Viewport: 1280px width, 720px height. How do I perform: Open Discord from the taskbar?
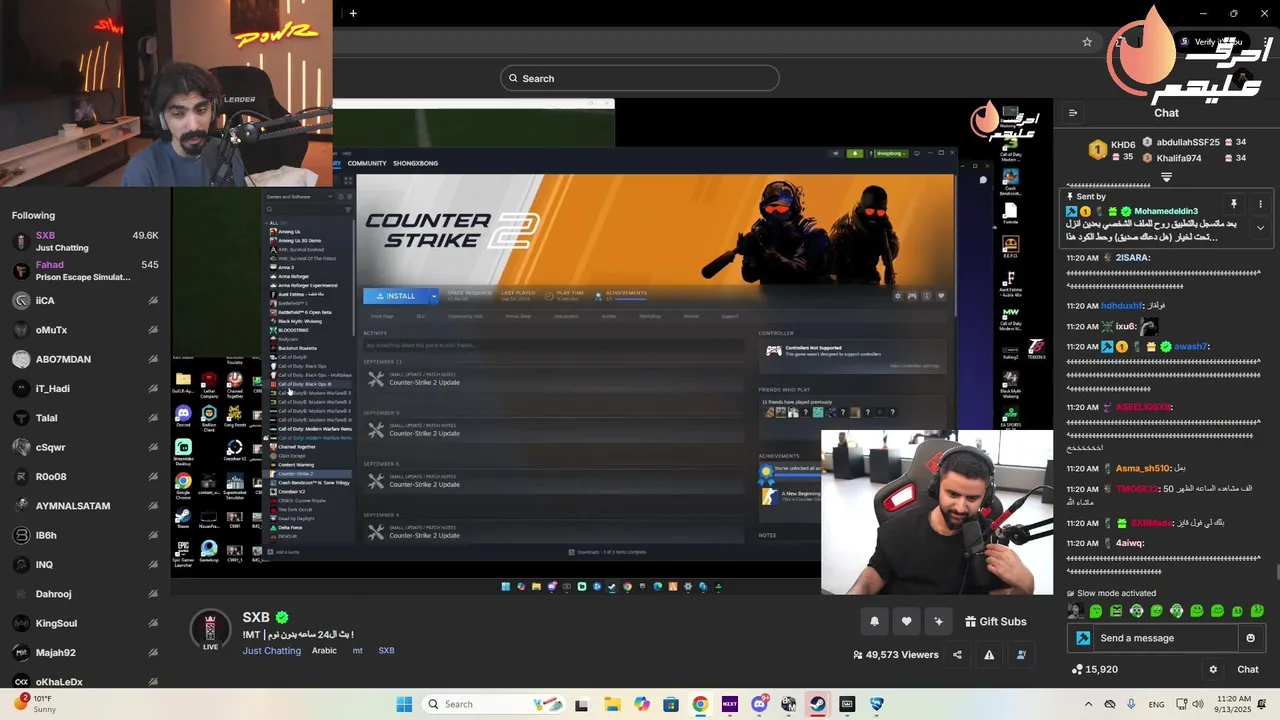(x=759, y=704)
